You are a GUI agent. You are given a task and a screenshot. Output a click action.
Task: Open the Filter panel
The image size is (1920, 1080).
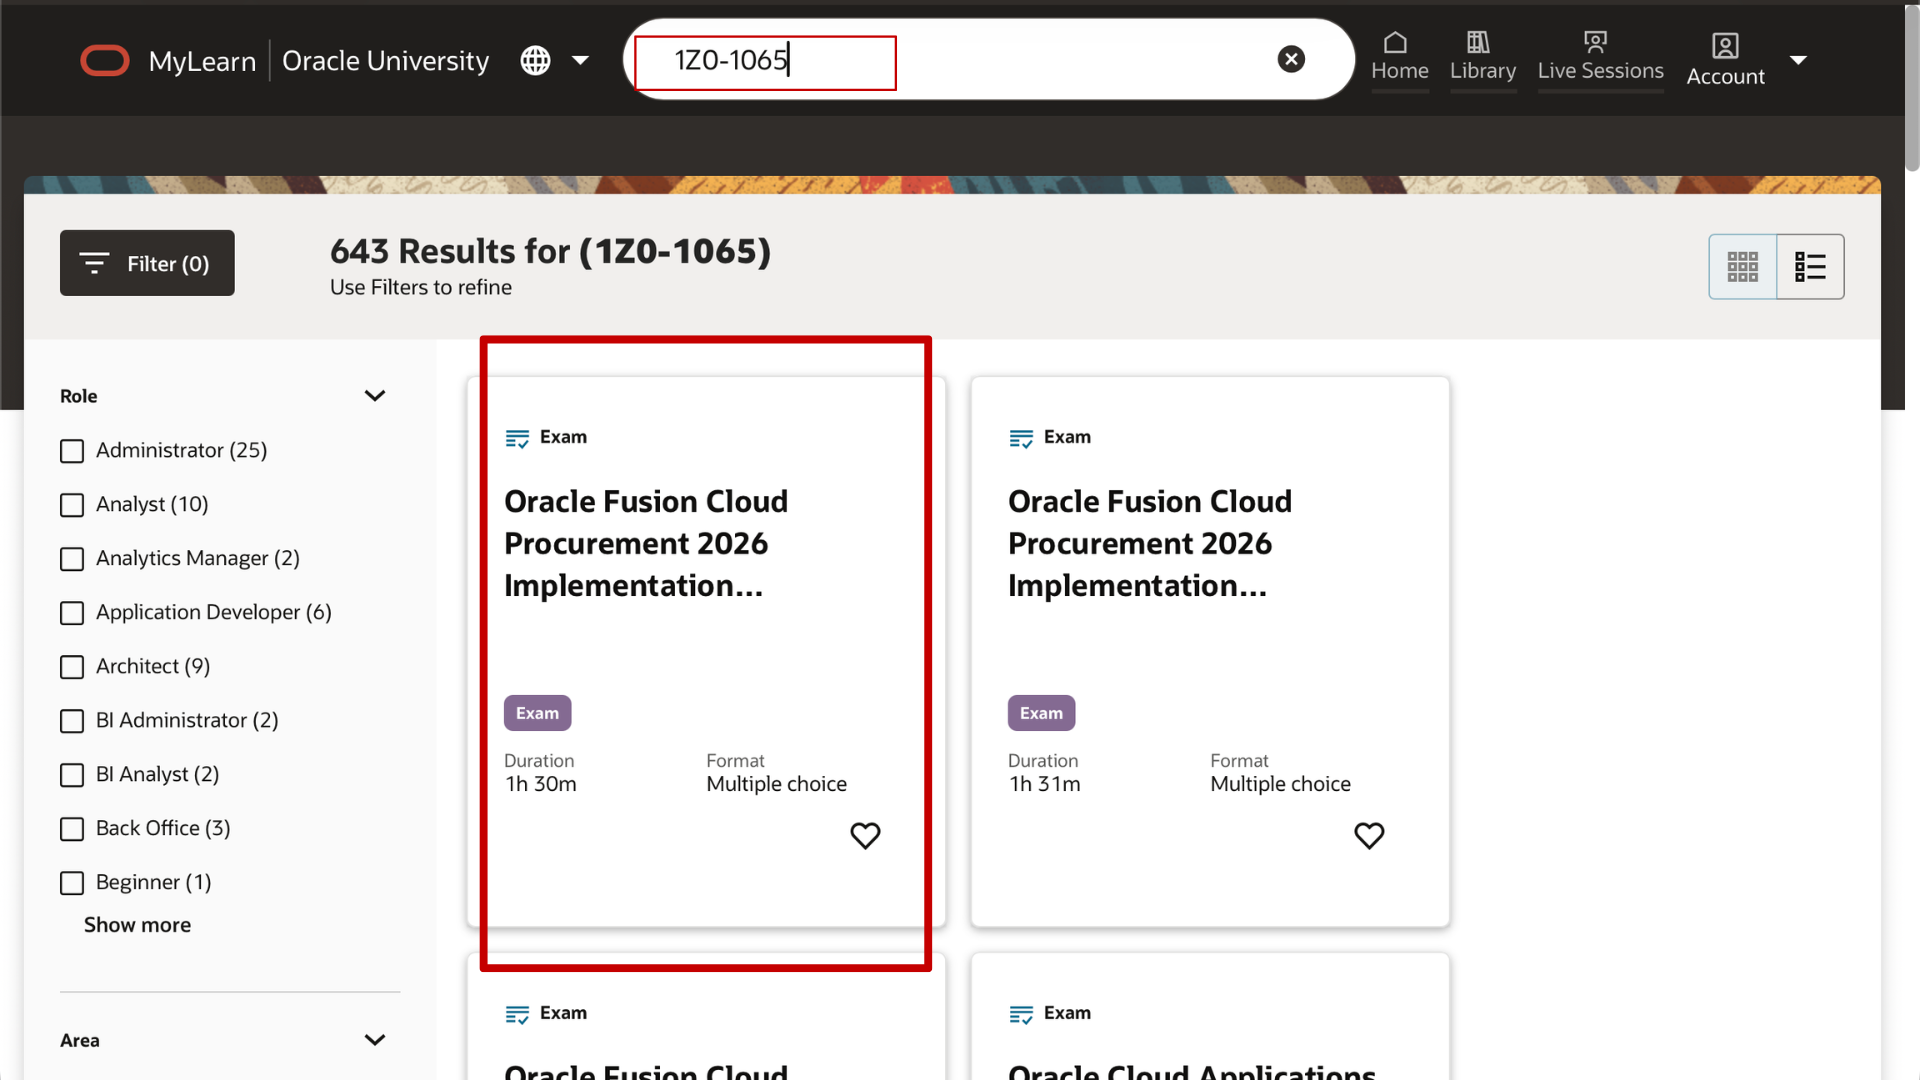[x=146, y=262]
